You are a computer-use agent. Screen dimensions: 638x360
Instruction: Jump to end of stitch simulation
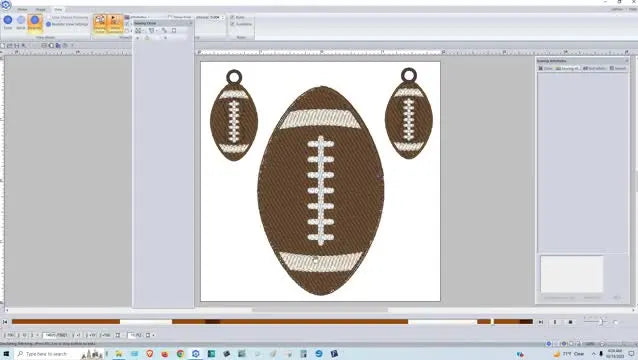pos(540,322)
